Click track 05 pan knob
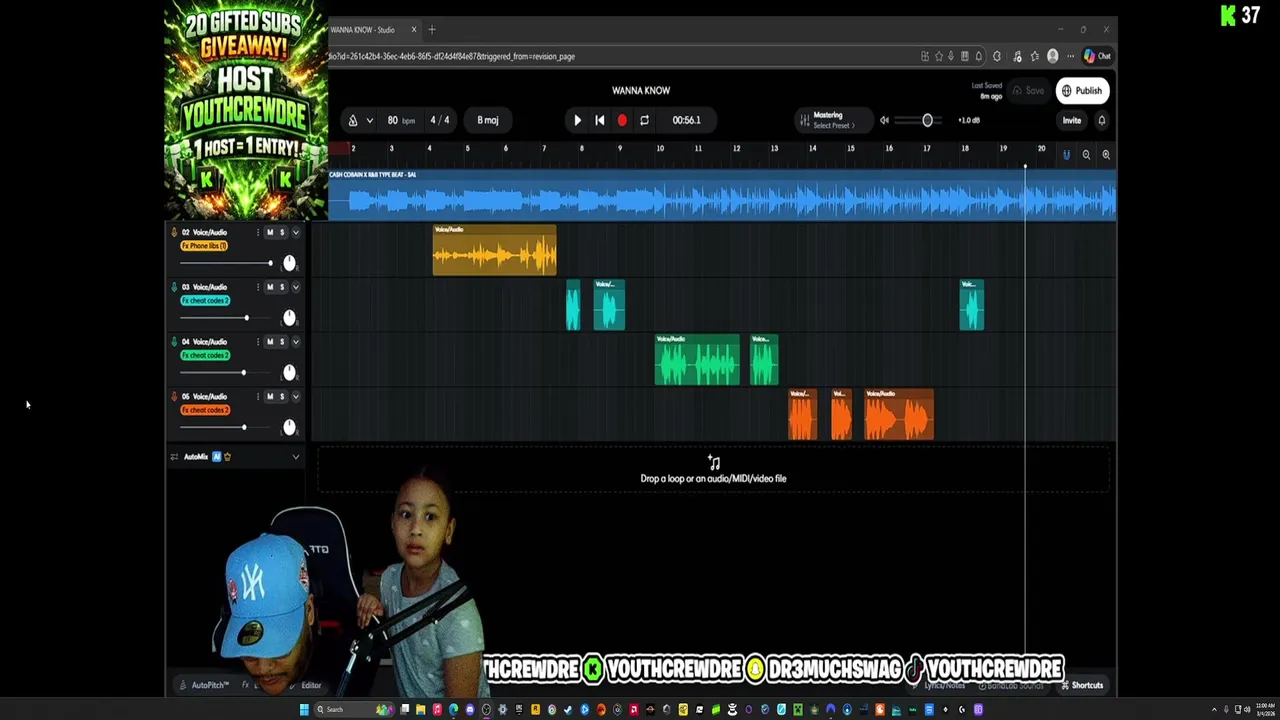Screen dimensions: 1280x720 coord(289,428)
